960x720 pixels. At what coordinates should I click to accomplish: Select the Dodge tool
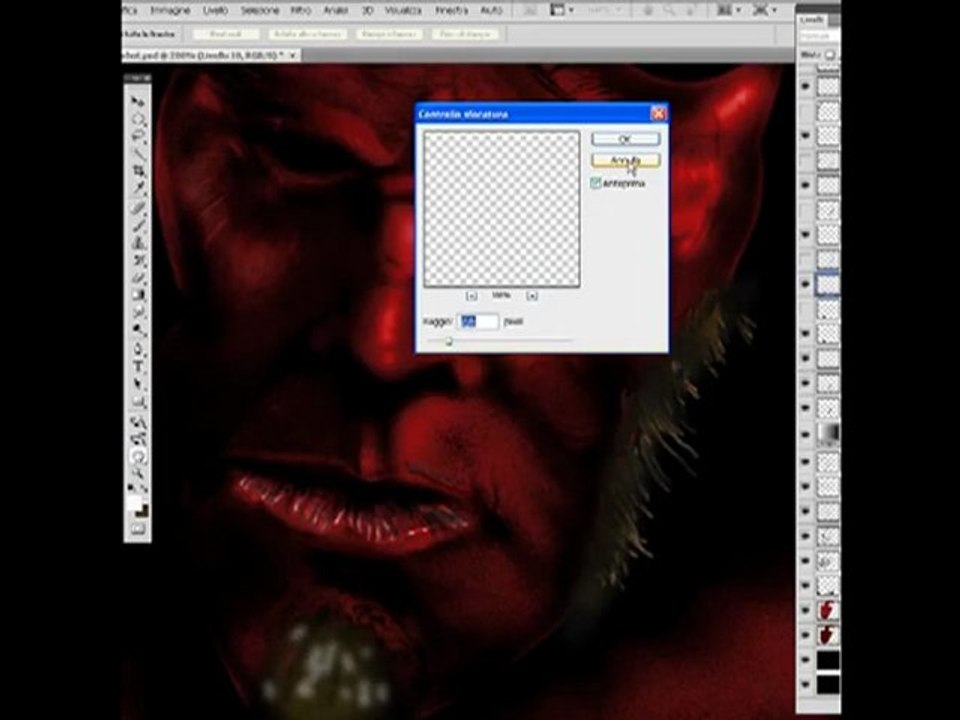pyautogui.click(x=138, y=331)
